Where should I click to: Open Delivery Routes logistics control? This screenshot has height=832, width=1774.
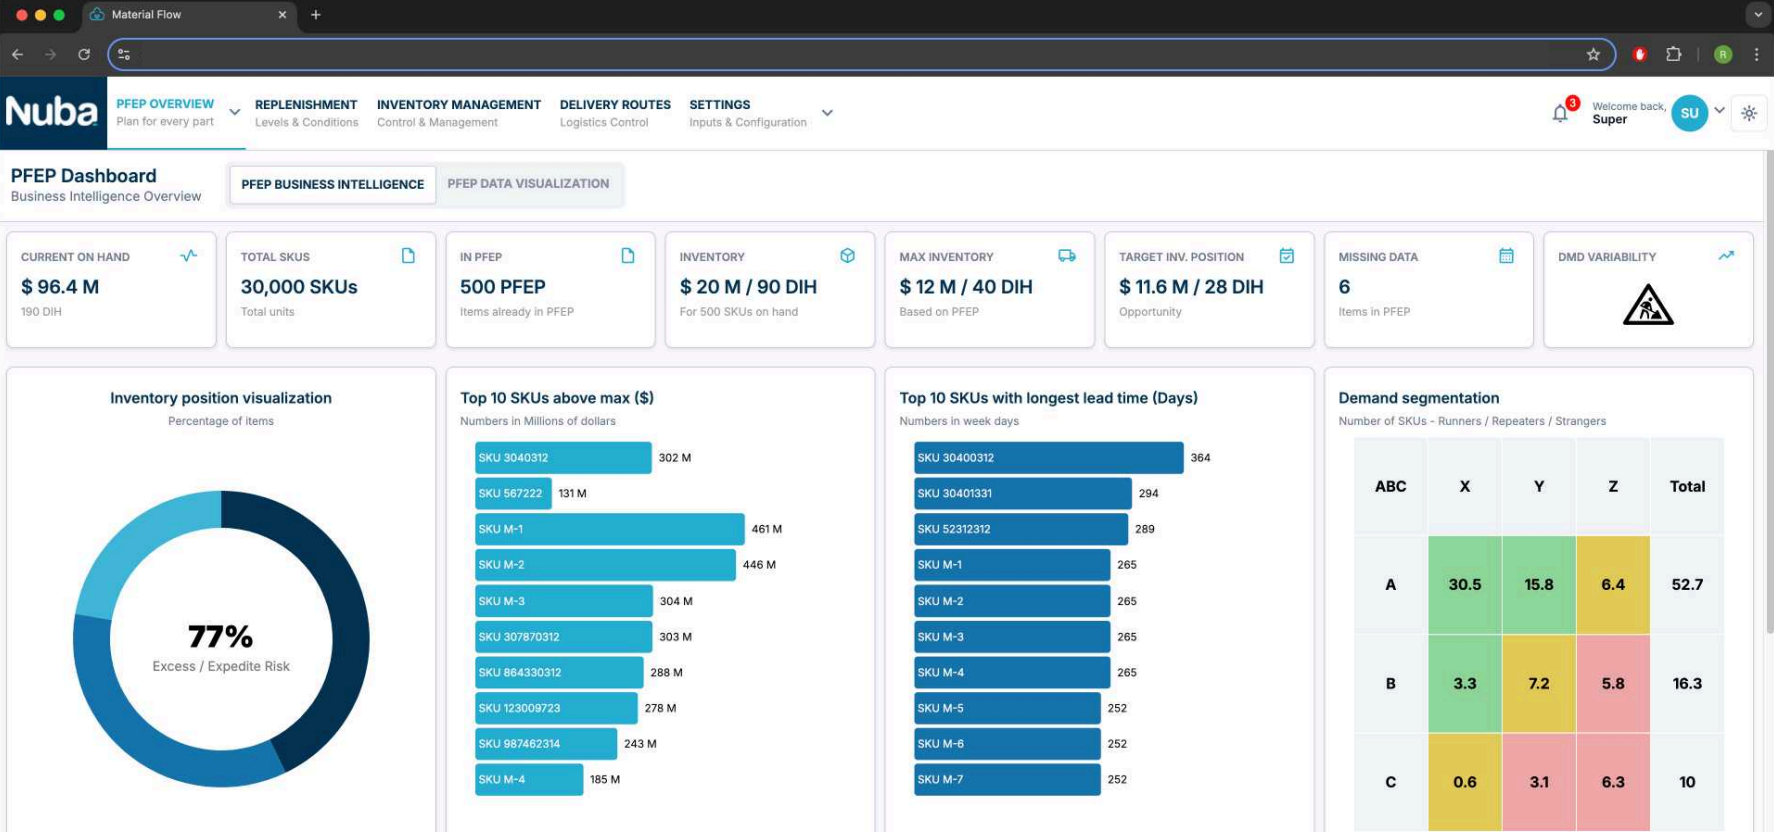tap(614, 112)
